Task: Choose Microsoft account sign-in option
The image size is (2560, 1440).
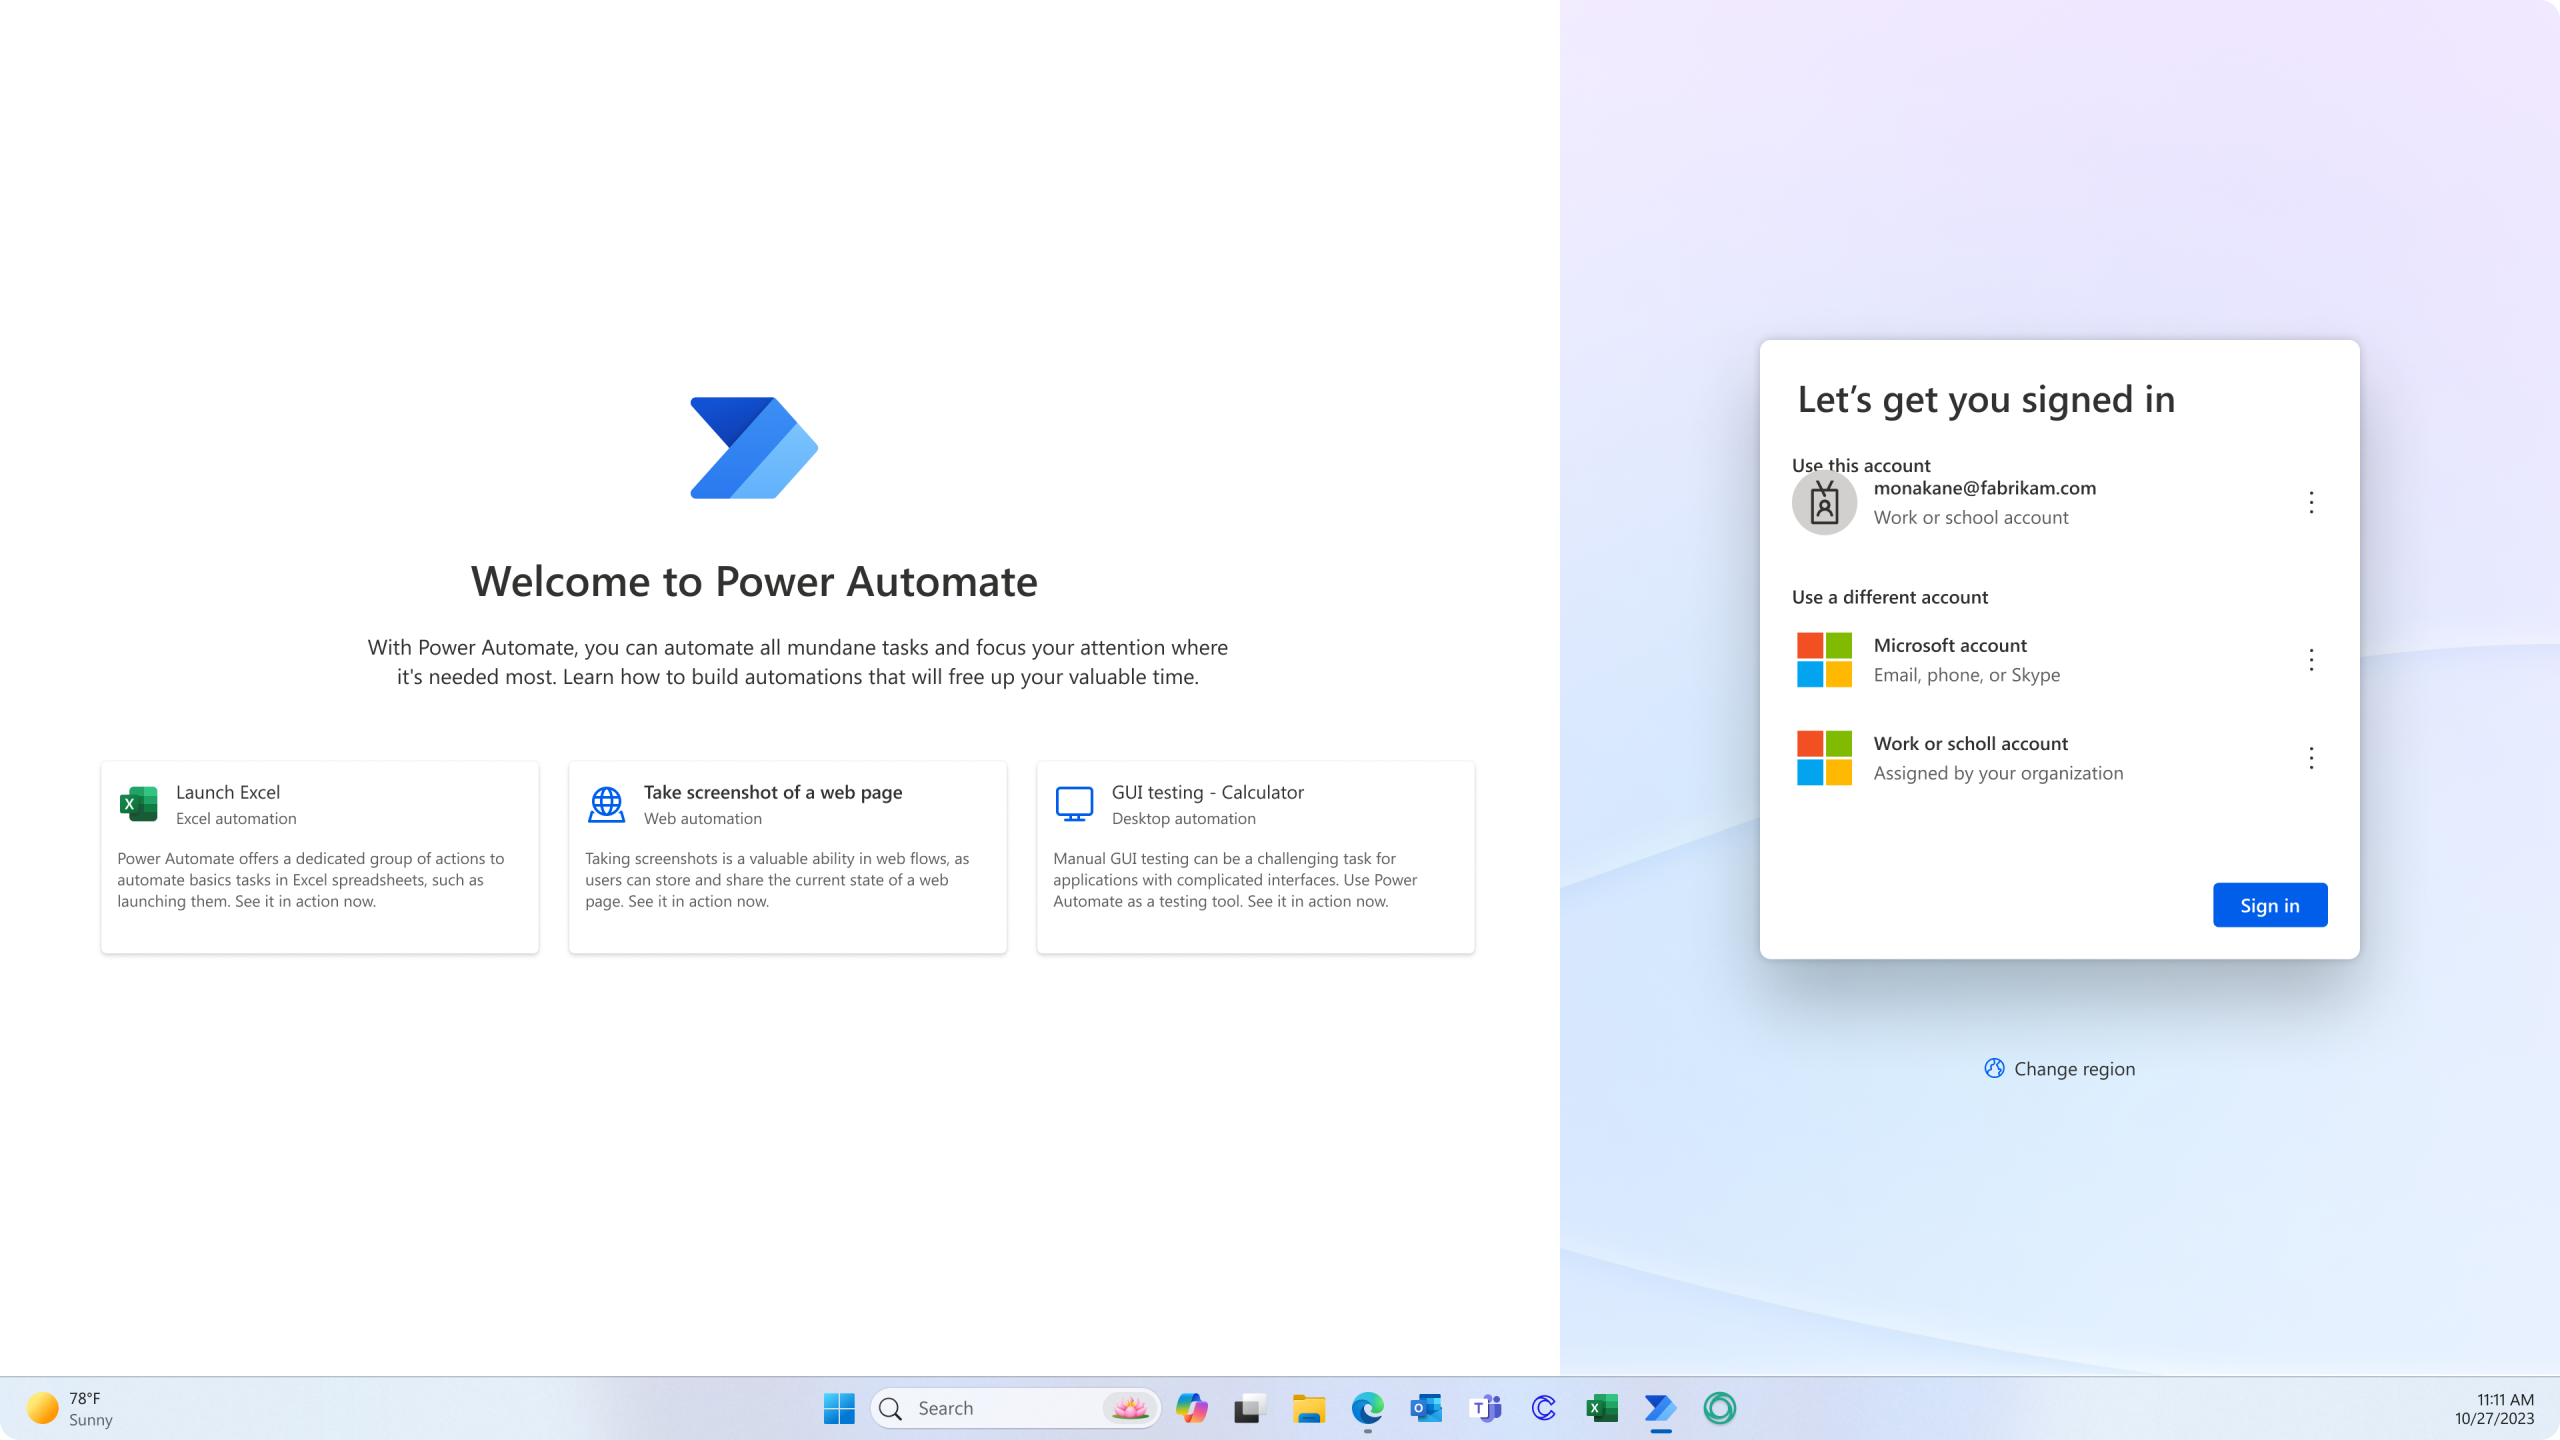Action: coord(1965,660)
